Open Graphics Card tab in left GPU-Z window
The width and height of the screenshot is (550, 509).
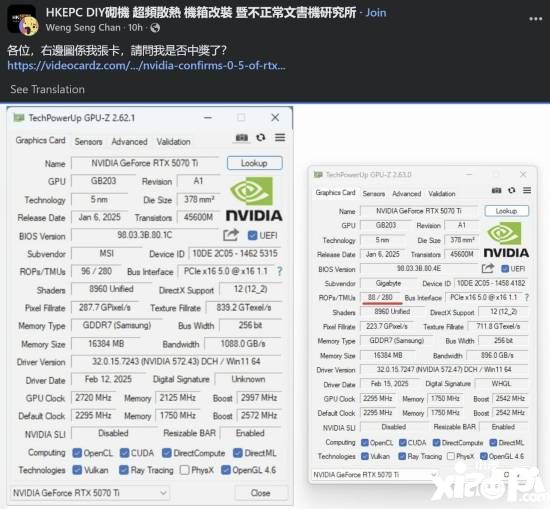click(40, 140)
